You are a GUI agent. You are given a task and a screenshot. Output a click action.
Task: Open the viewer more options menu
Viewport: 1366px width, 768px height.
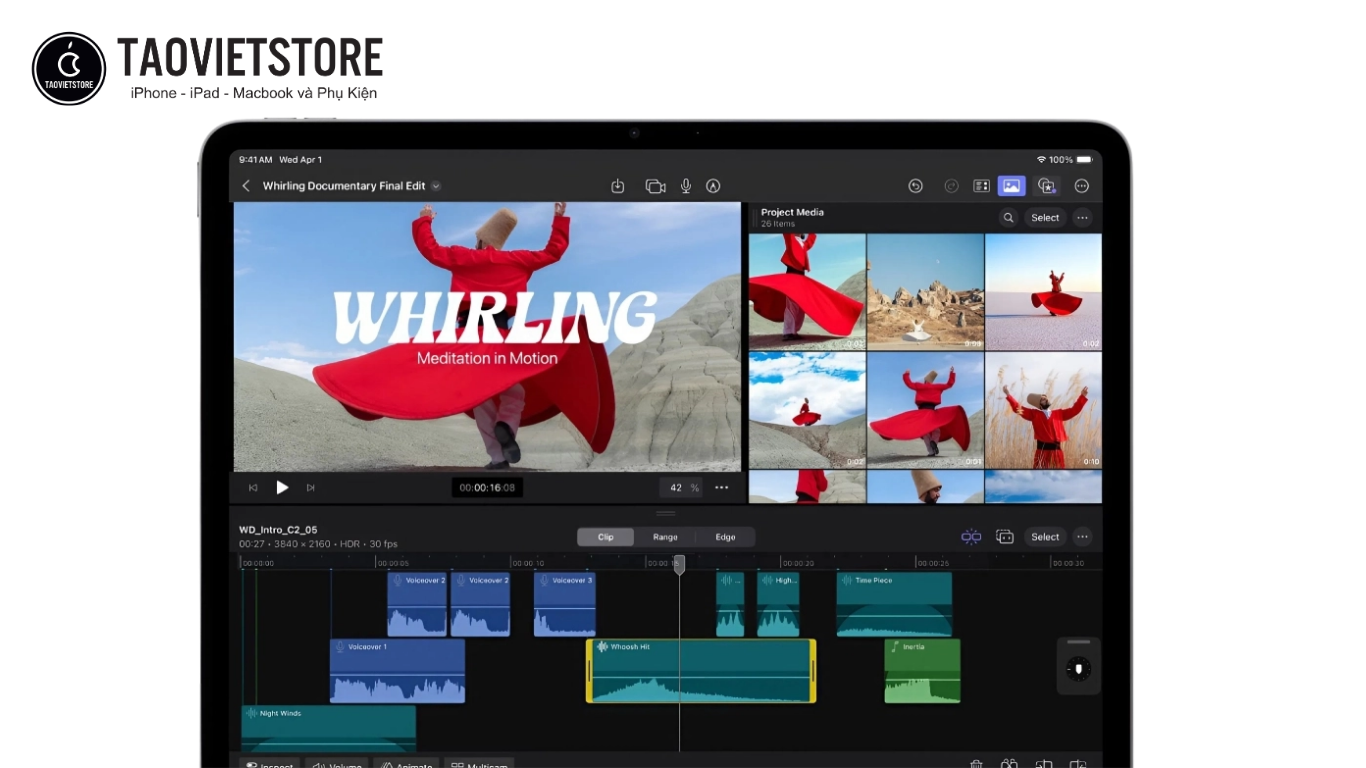tap(722, 488)
